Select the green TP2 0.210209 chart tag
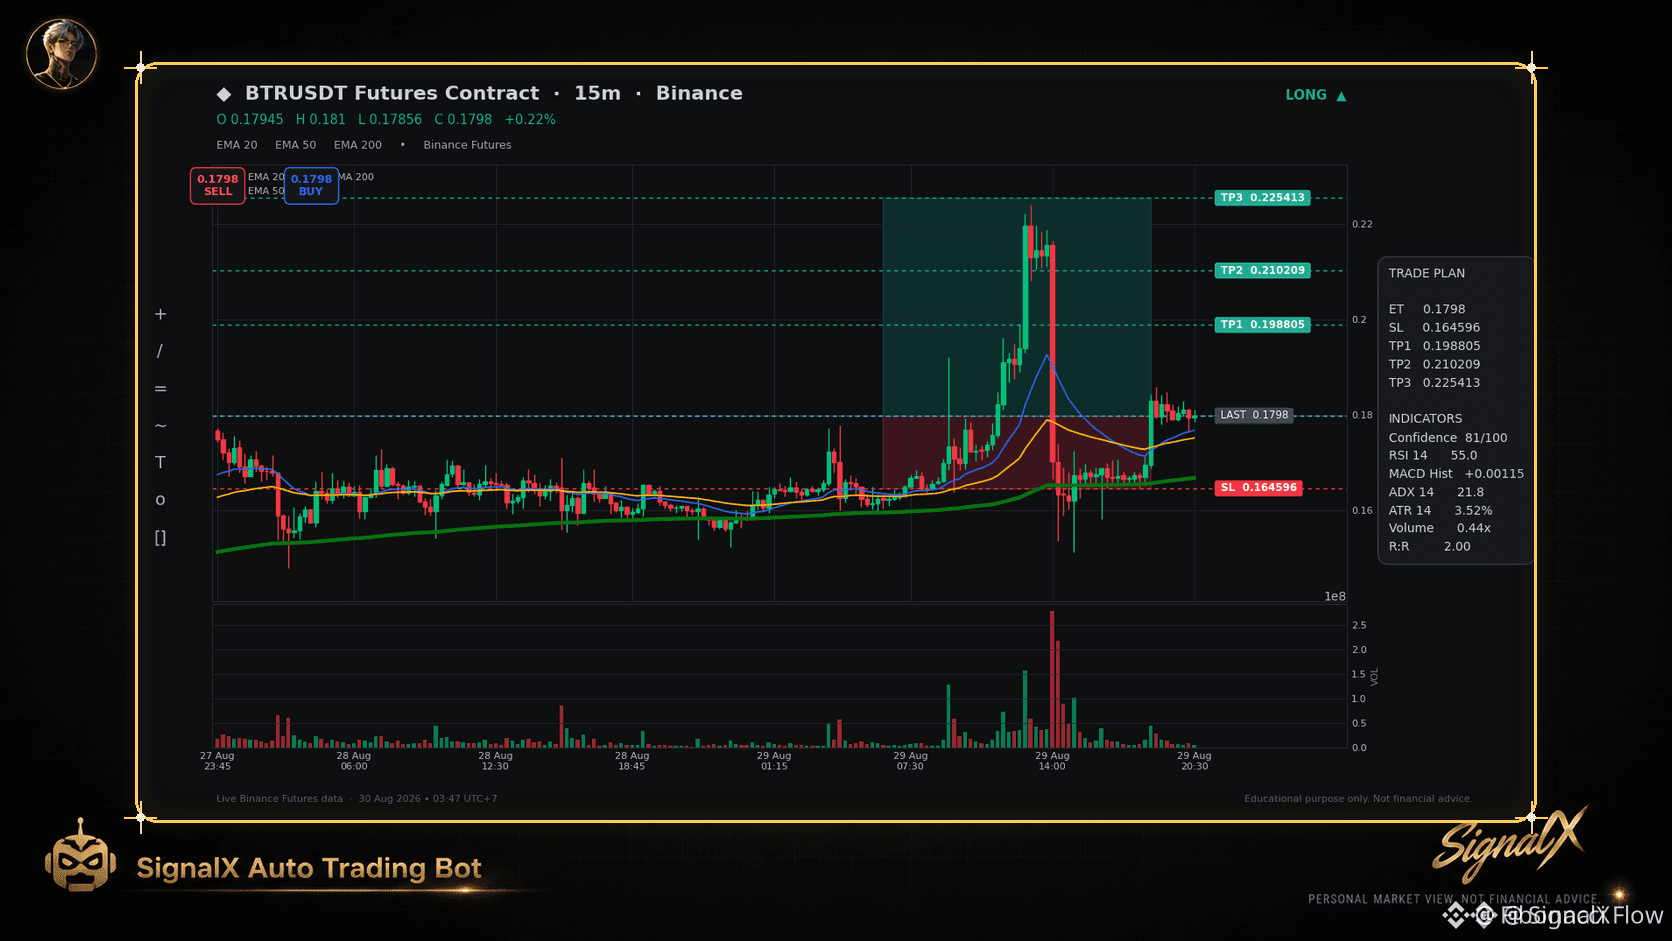This screenshot has height=941, width=1672. pos(1263,271)
